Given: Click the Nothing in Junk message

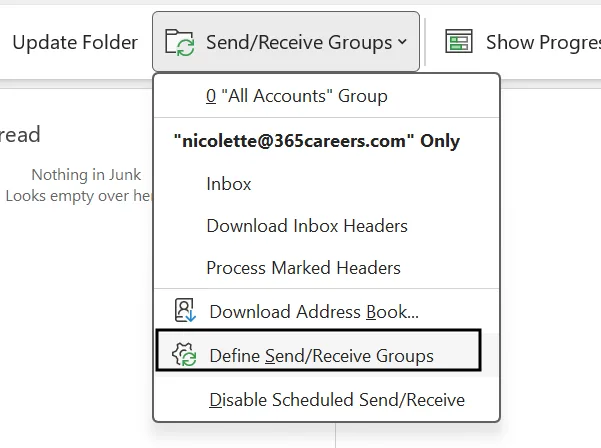Looking at the screenshot, I should [x=86, y=175].
